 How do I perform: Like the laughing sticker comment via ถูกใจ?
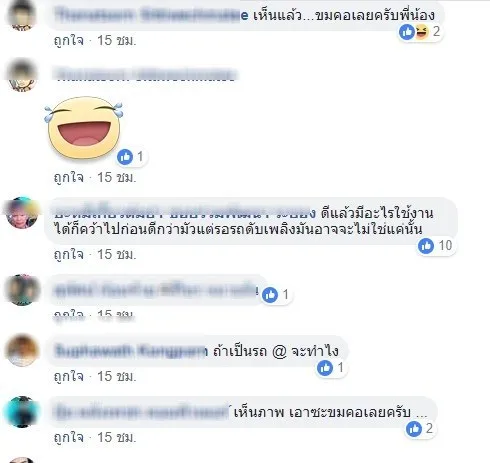click(68, 177)
